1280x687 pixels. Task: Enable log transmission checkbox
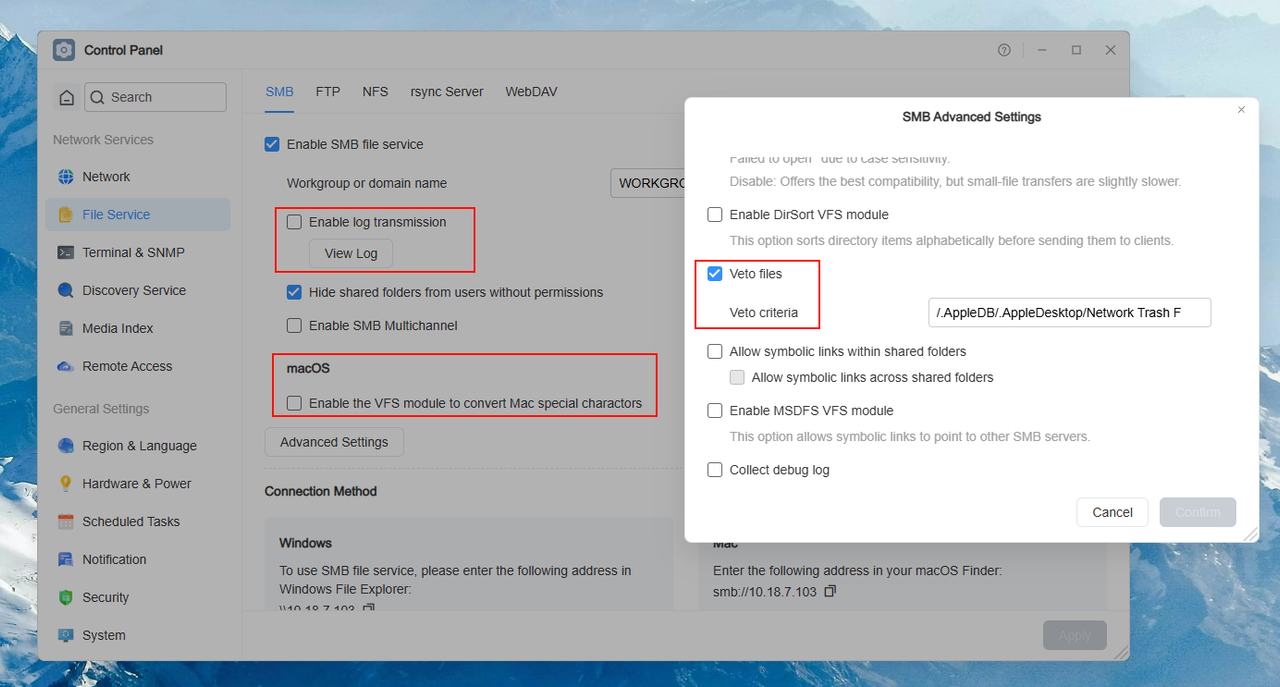point(294,222)
